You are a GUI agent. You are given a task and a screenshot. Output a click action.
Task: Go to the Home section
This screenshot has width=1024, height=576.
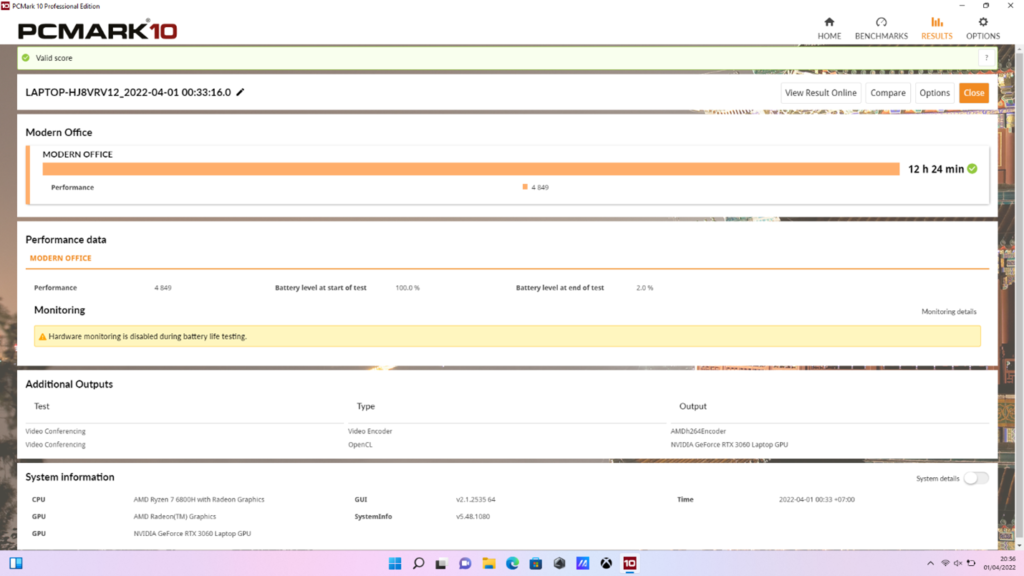point(829,28)
